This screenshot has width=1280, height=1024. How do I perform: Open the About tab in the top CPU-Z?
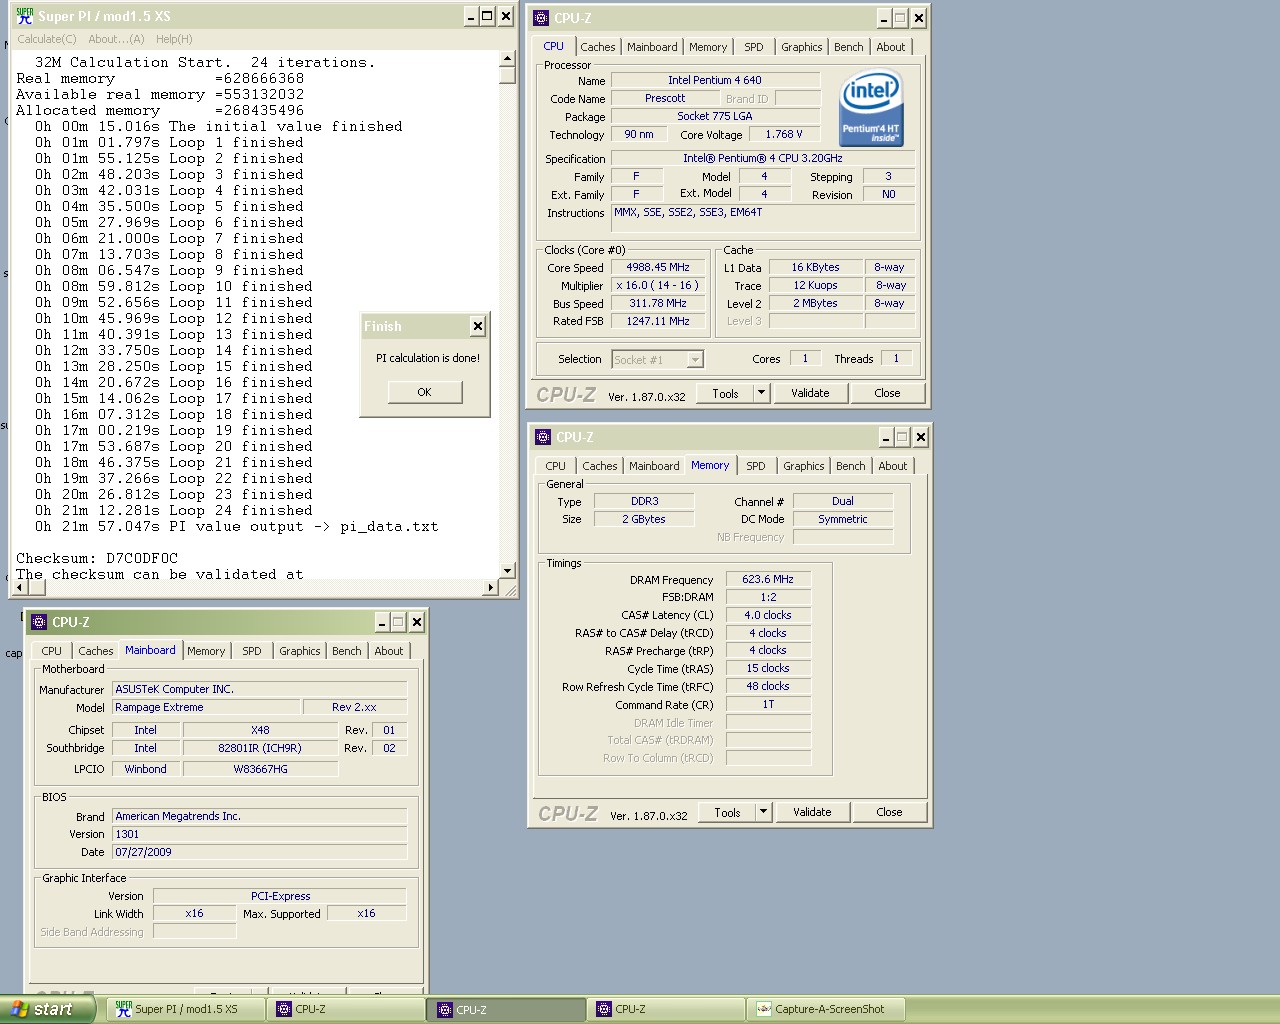click(891, 47)
